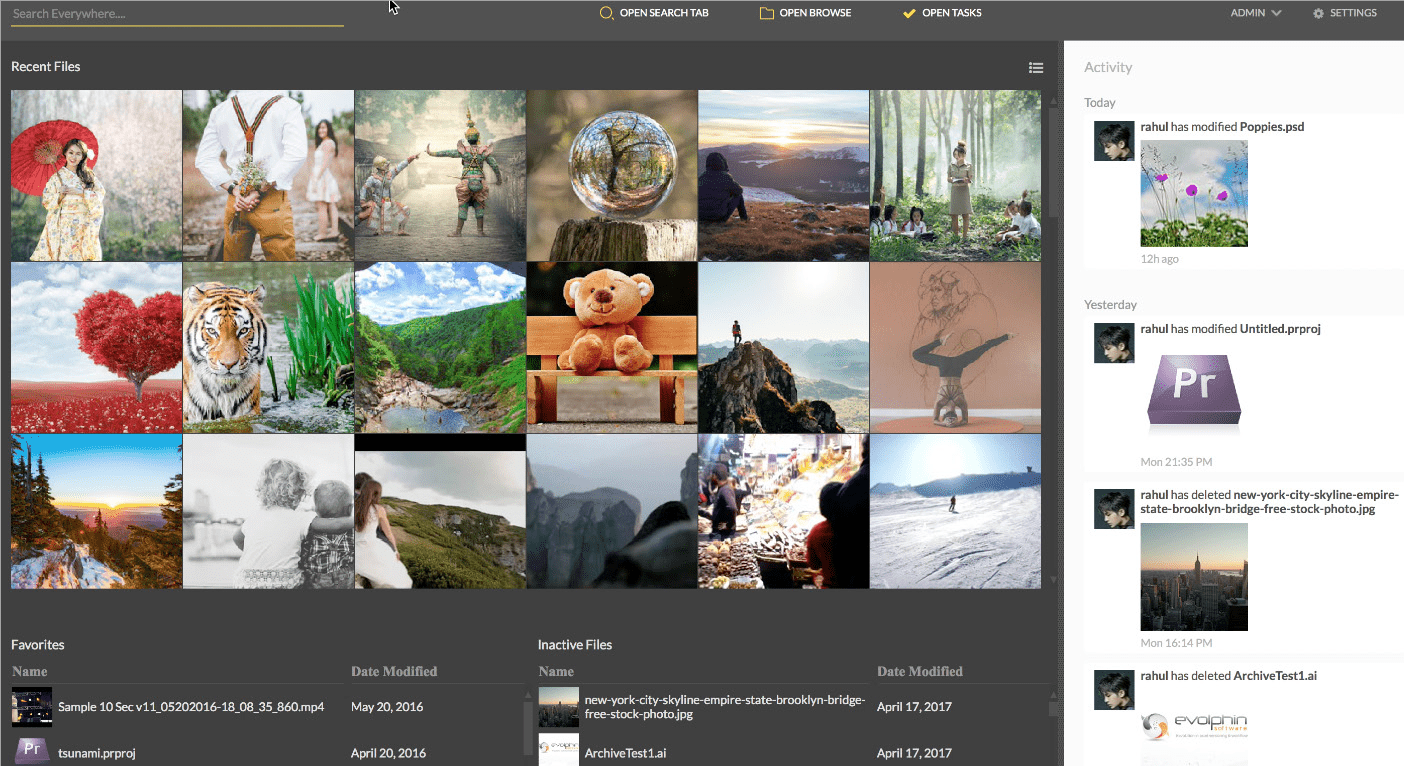Screen dimensions: 1404x766
Task: Click the Poppies.psd preview image
Action: 1194,193
